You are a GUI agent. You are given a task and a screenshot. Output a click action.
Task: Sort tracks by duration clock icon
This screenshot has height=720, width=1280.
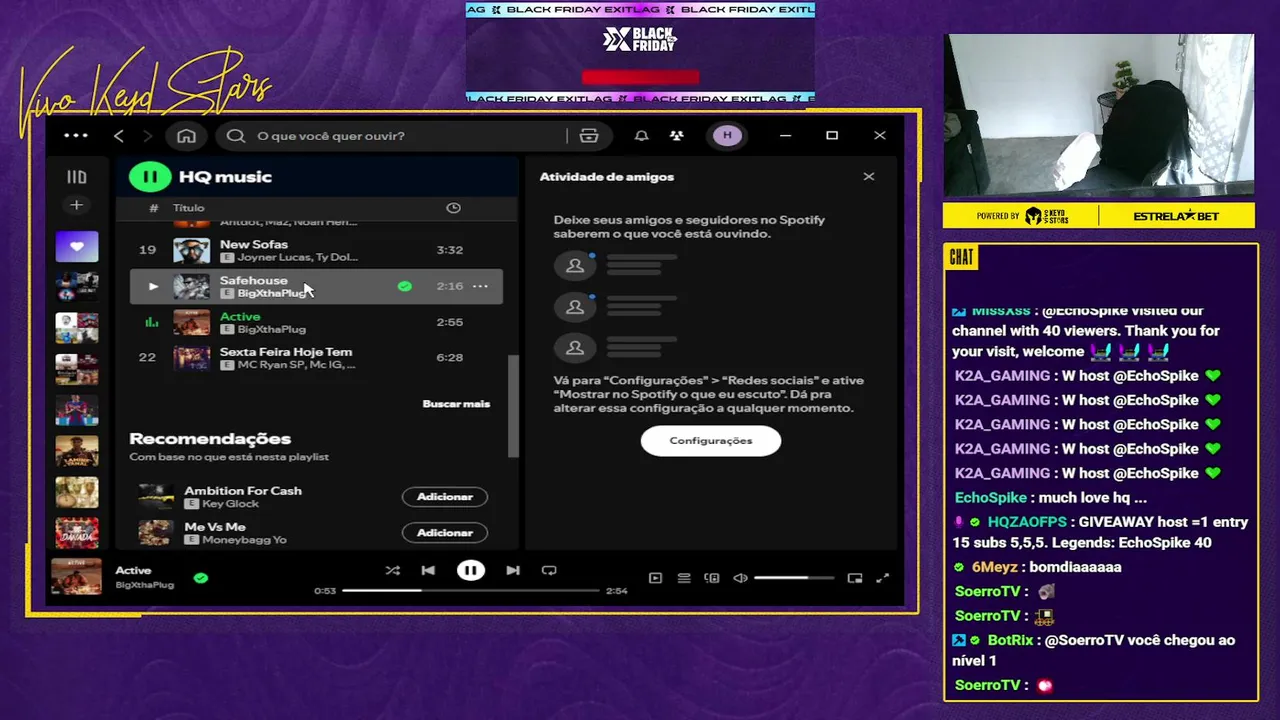click(x=453, y=208)
